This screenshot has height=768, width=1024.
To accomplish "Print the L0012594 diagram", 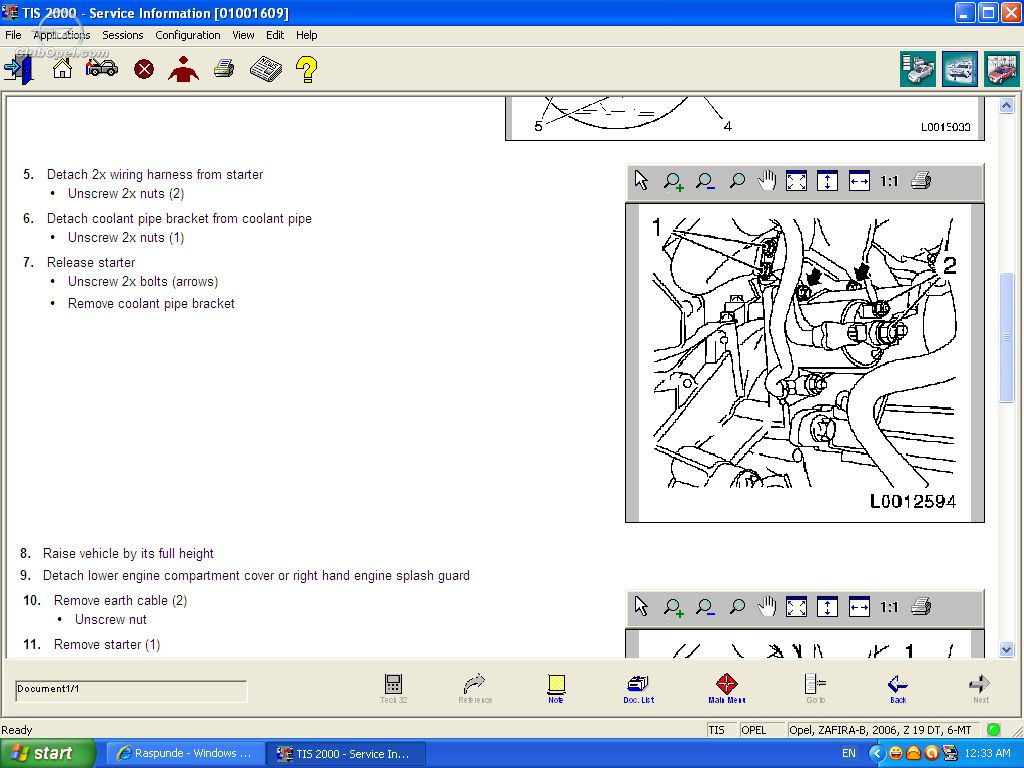I will point(921,180).
